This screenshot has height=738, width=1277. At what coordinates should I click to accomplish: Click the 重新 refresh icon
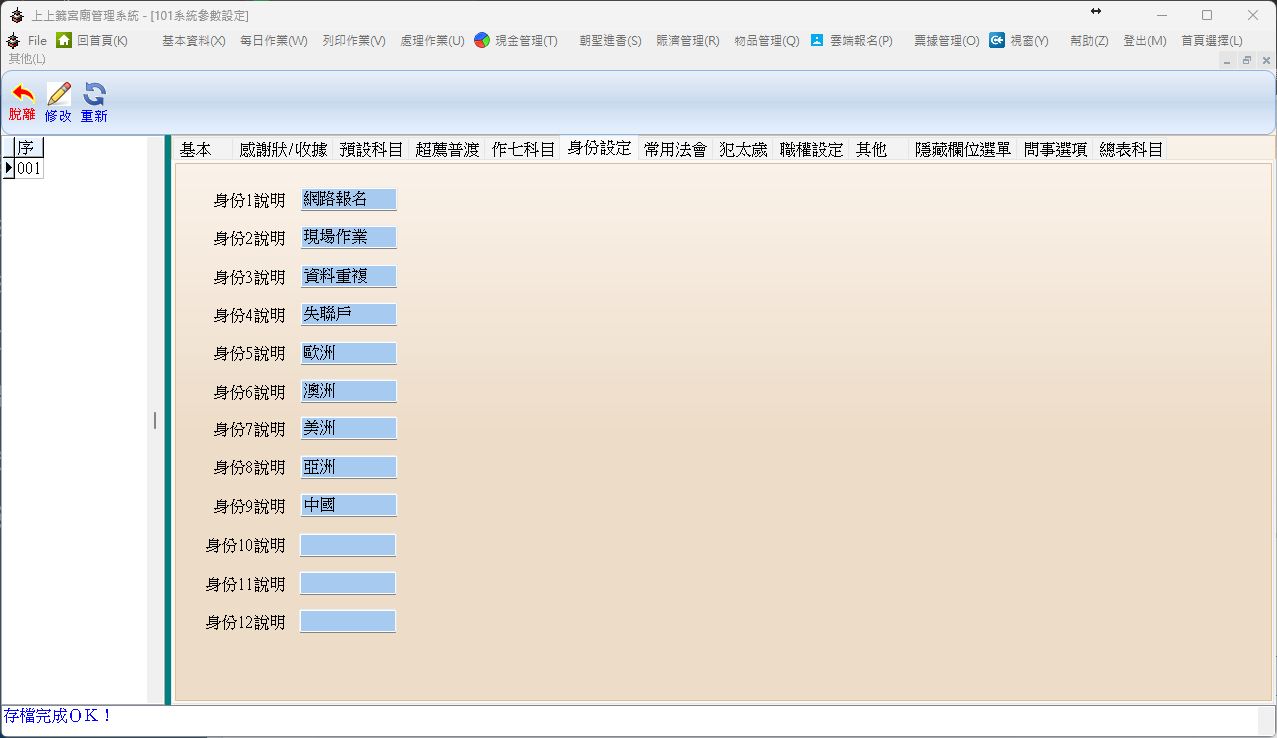[94, 95]
